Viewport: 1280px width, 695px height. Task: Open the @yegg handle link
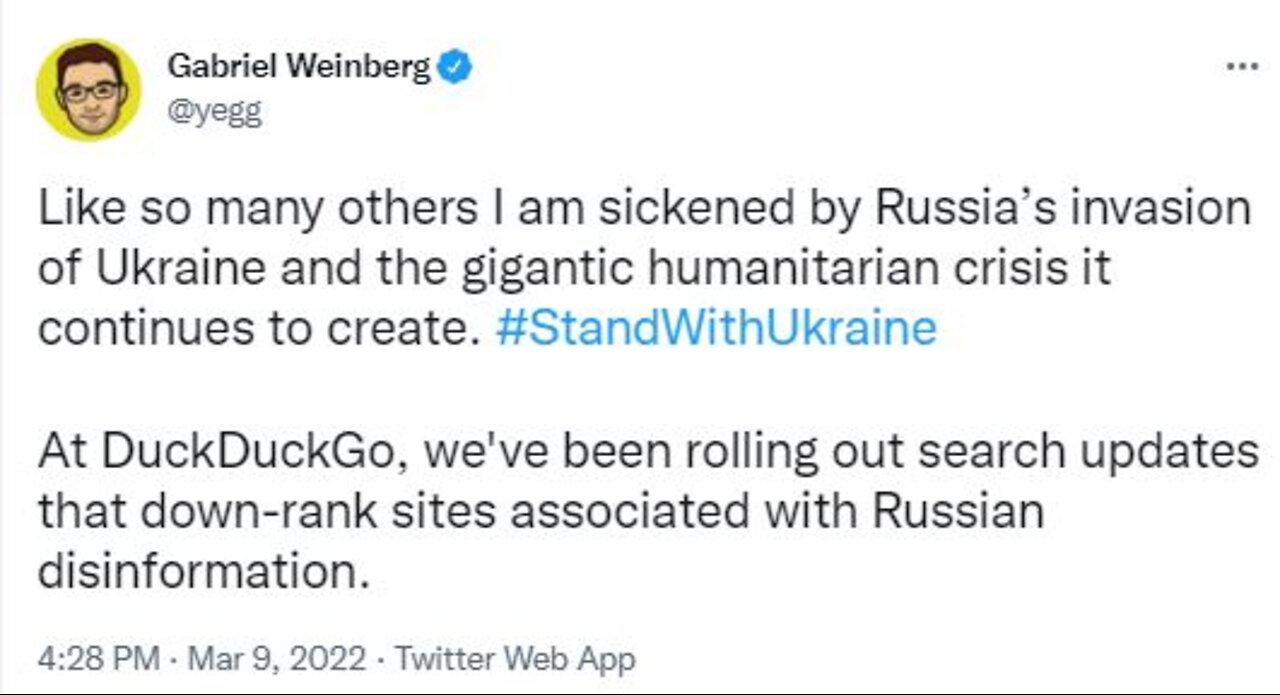(x=214, y=112)
